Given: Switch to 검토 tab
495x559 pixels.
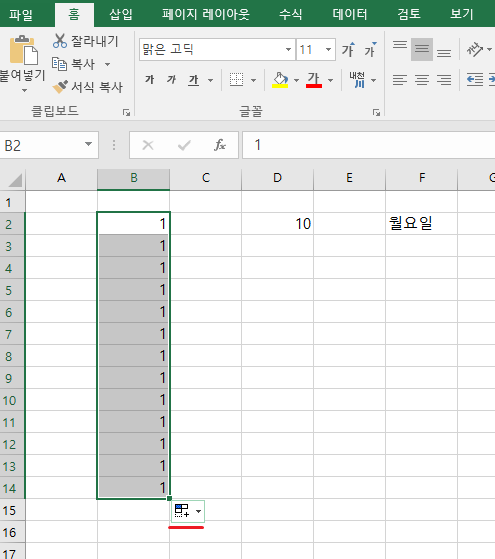Looking at the screenshot, I should tap(409, 15).
